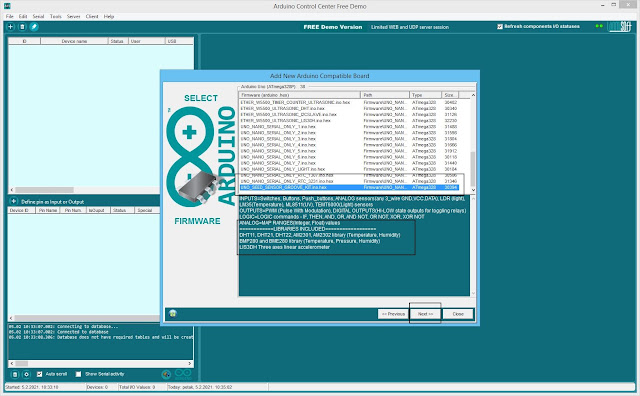Click firmware list scroll down arrow
Image resolution: width=640 pixels, height=396 pixels.
473,190
